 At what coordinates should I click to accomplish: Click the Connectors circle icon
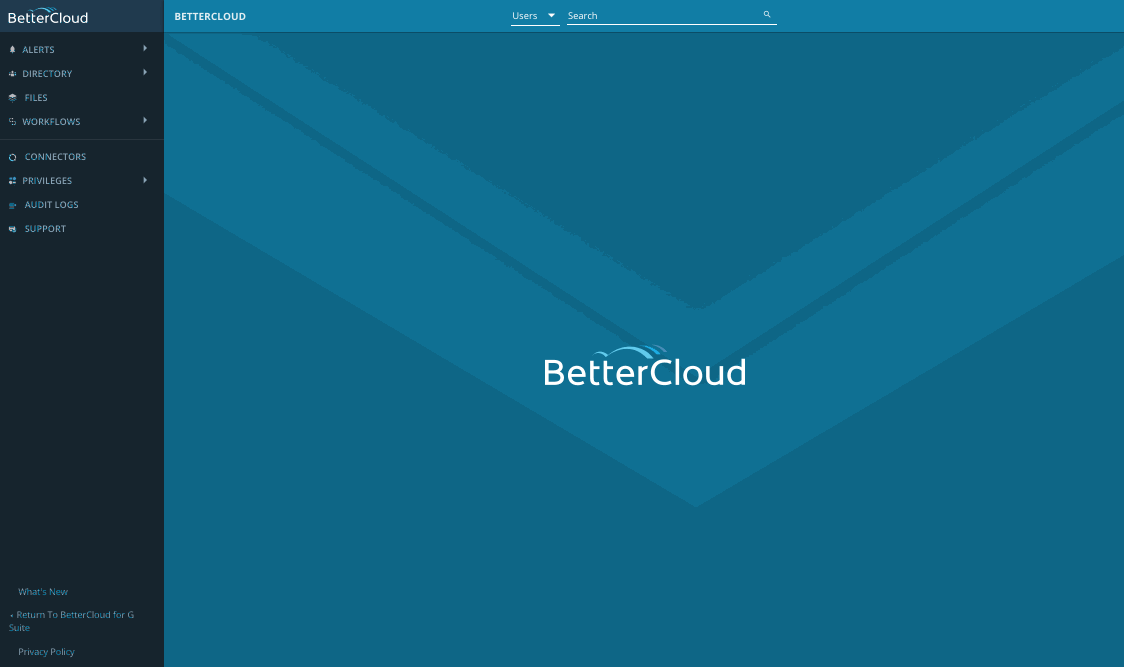(12, 157)
